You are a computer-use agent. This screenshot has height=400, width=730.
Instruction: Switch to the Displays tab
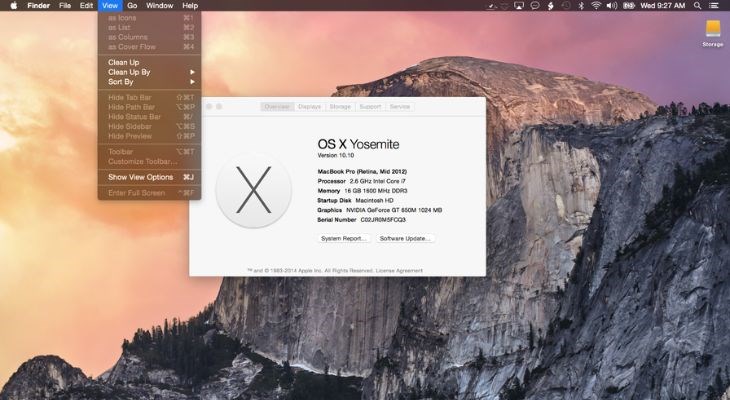coord(310,107)
